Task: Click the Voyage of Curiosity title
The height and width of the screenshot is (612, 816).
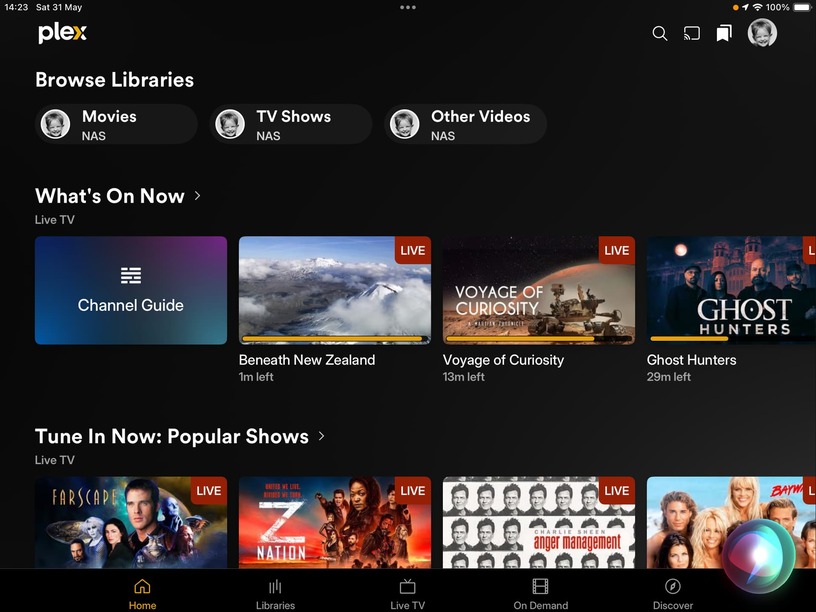Action: (503, 360)
